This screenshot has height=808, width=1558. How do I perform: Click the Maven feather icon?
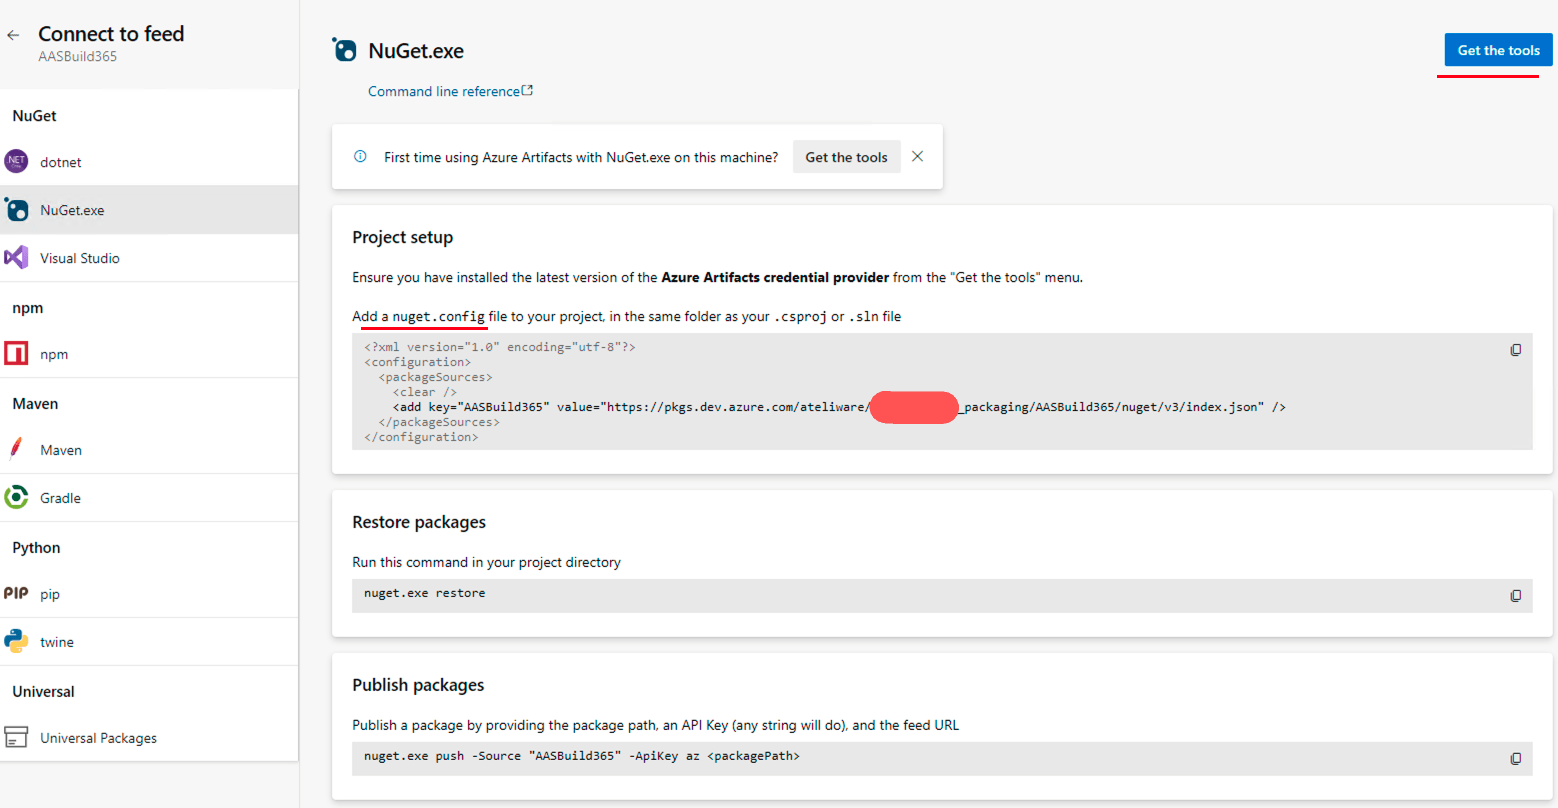(x=16, y=449)
